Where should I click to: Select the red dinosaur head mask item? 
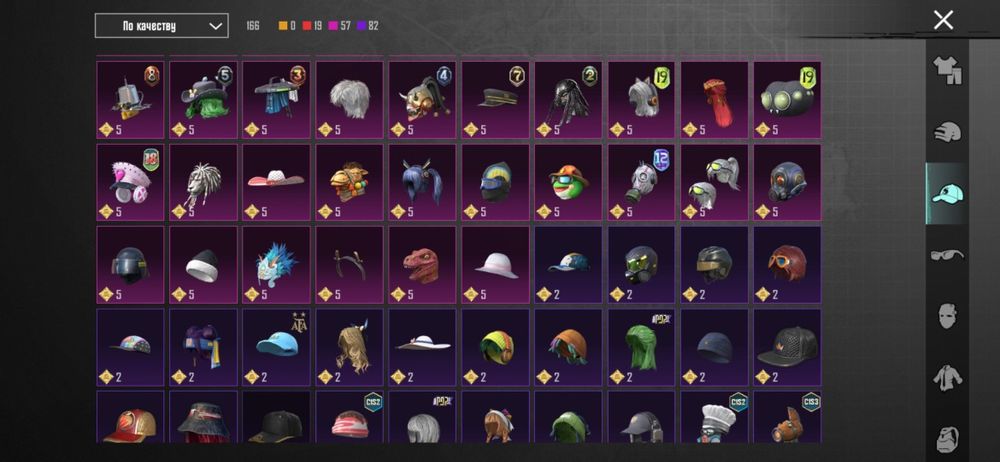point(422,265)
